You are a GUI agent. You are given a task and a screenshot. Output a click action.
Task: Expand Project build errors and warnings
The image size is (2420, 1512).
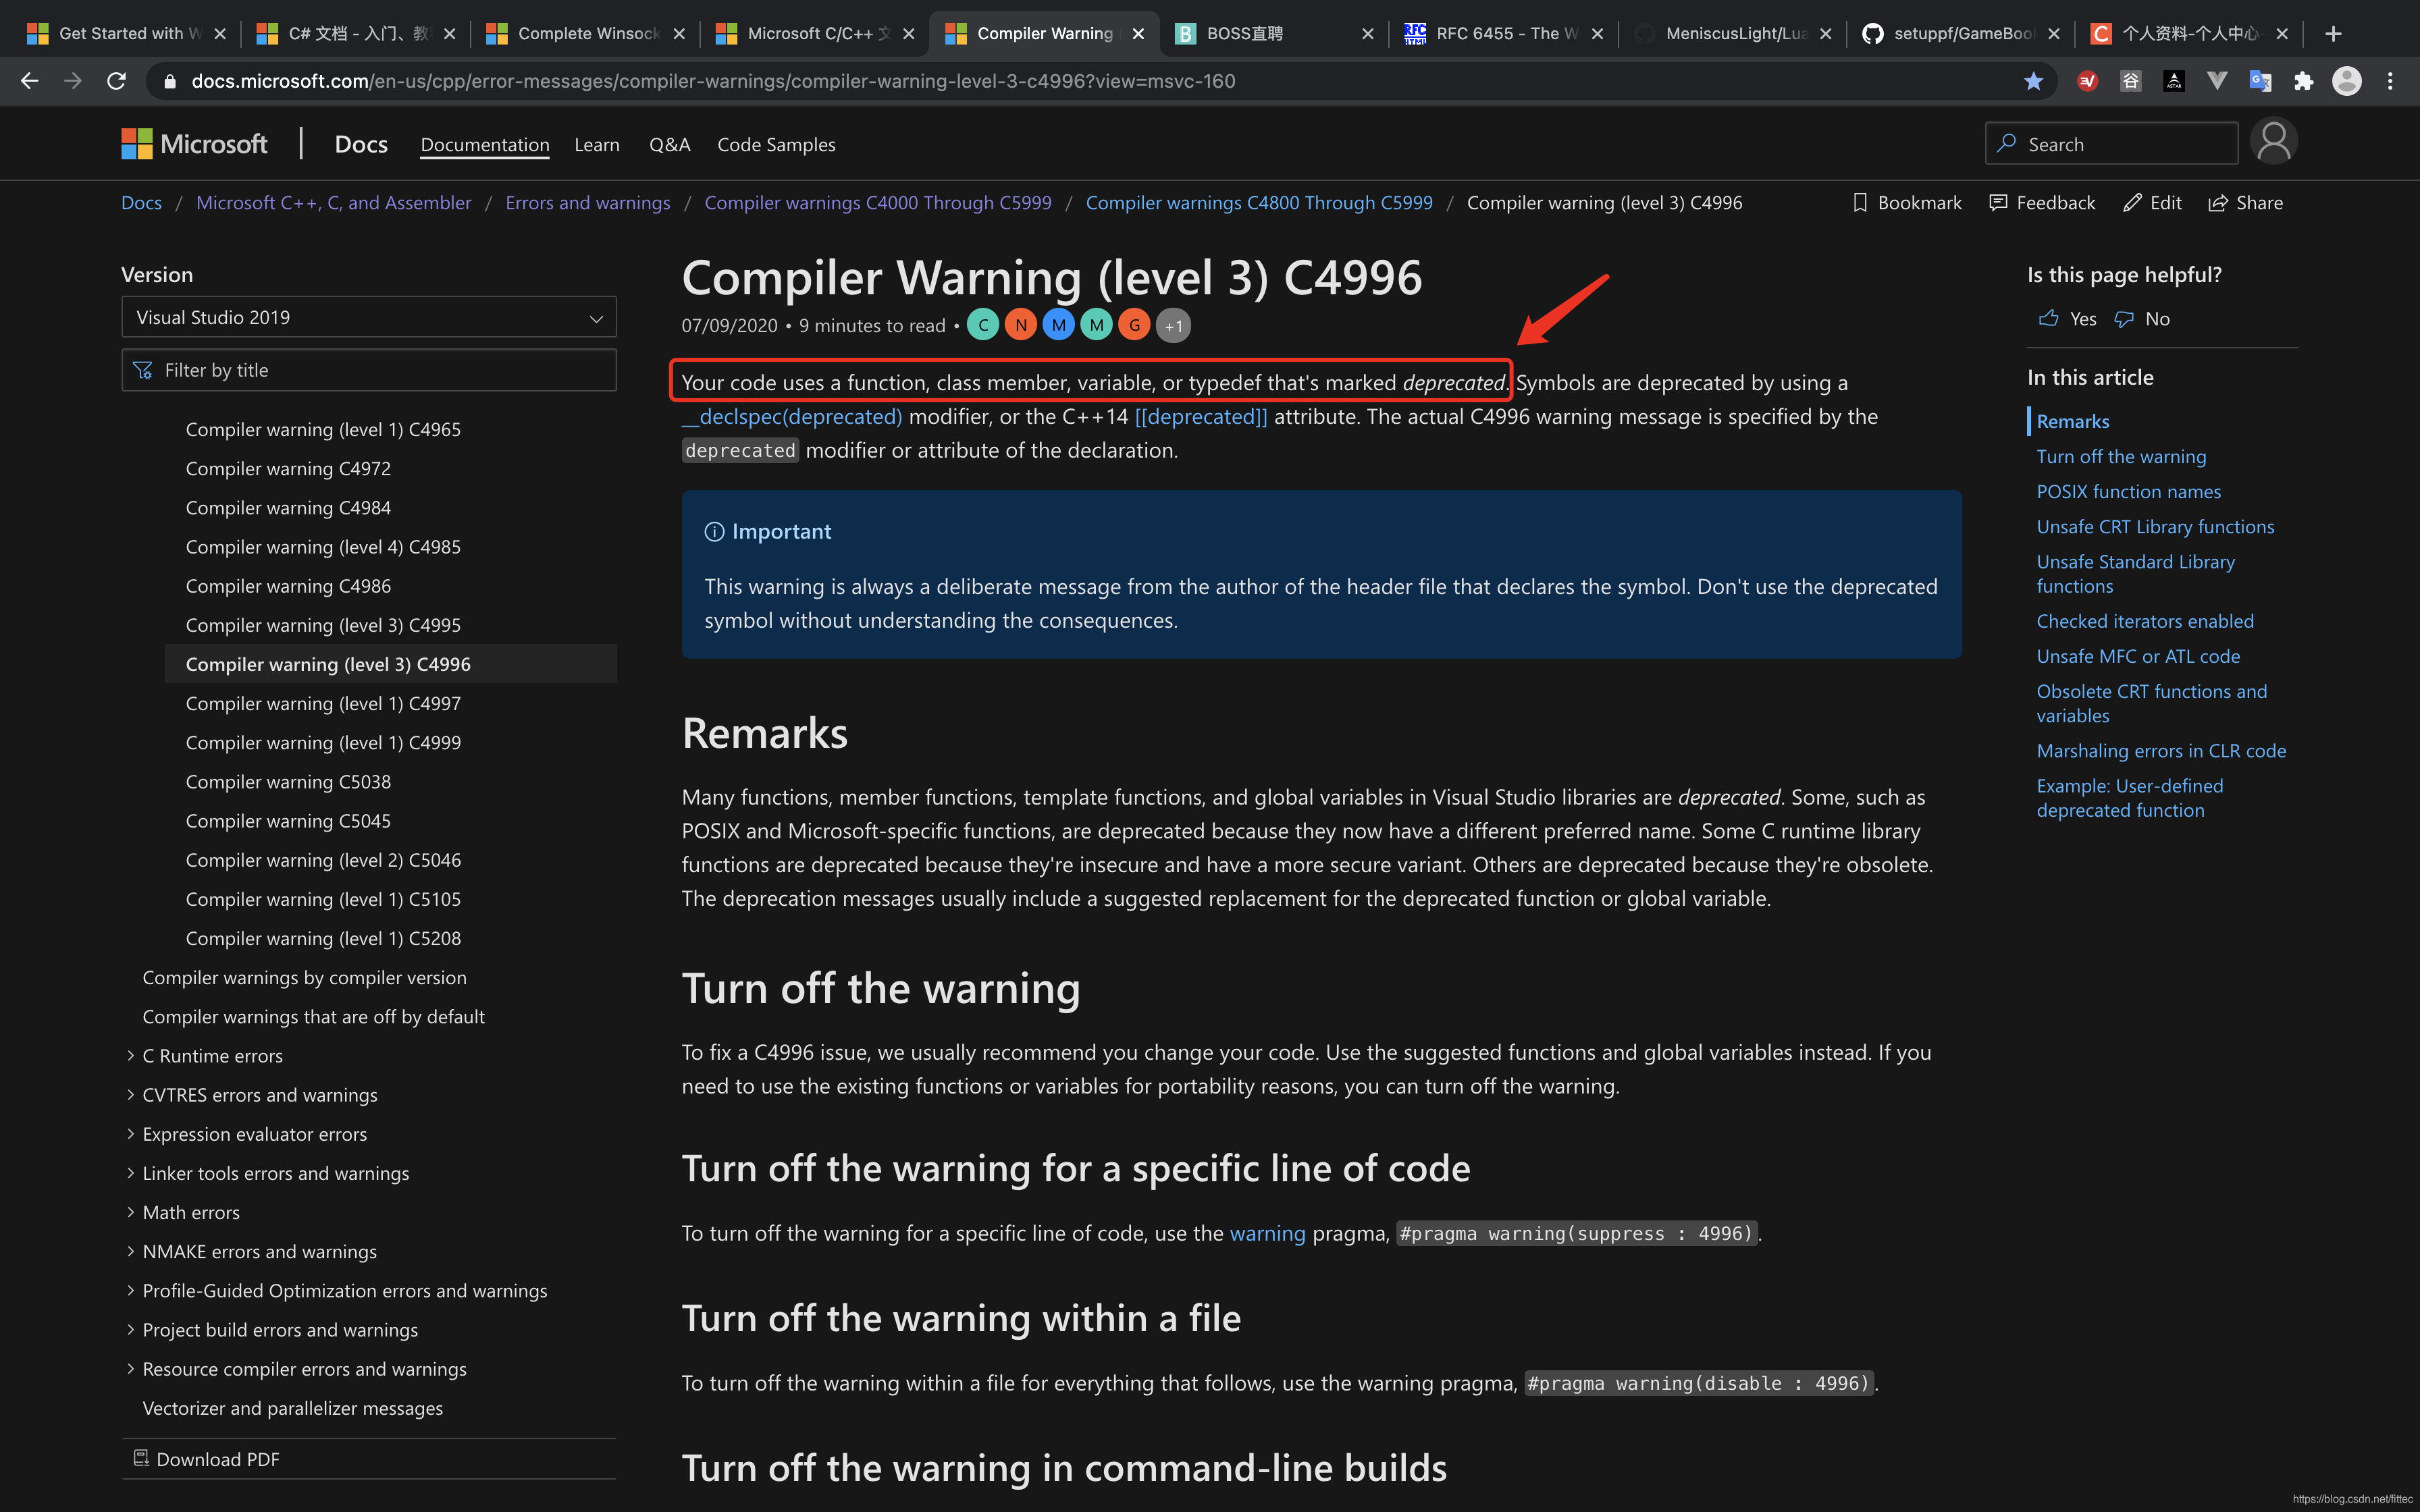pos(130,1330)
